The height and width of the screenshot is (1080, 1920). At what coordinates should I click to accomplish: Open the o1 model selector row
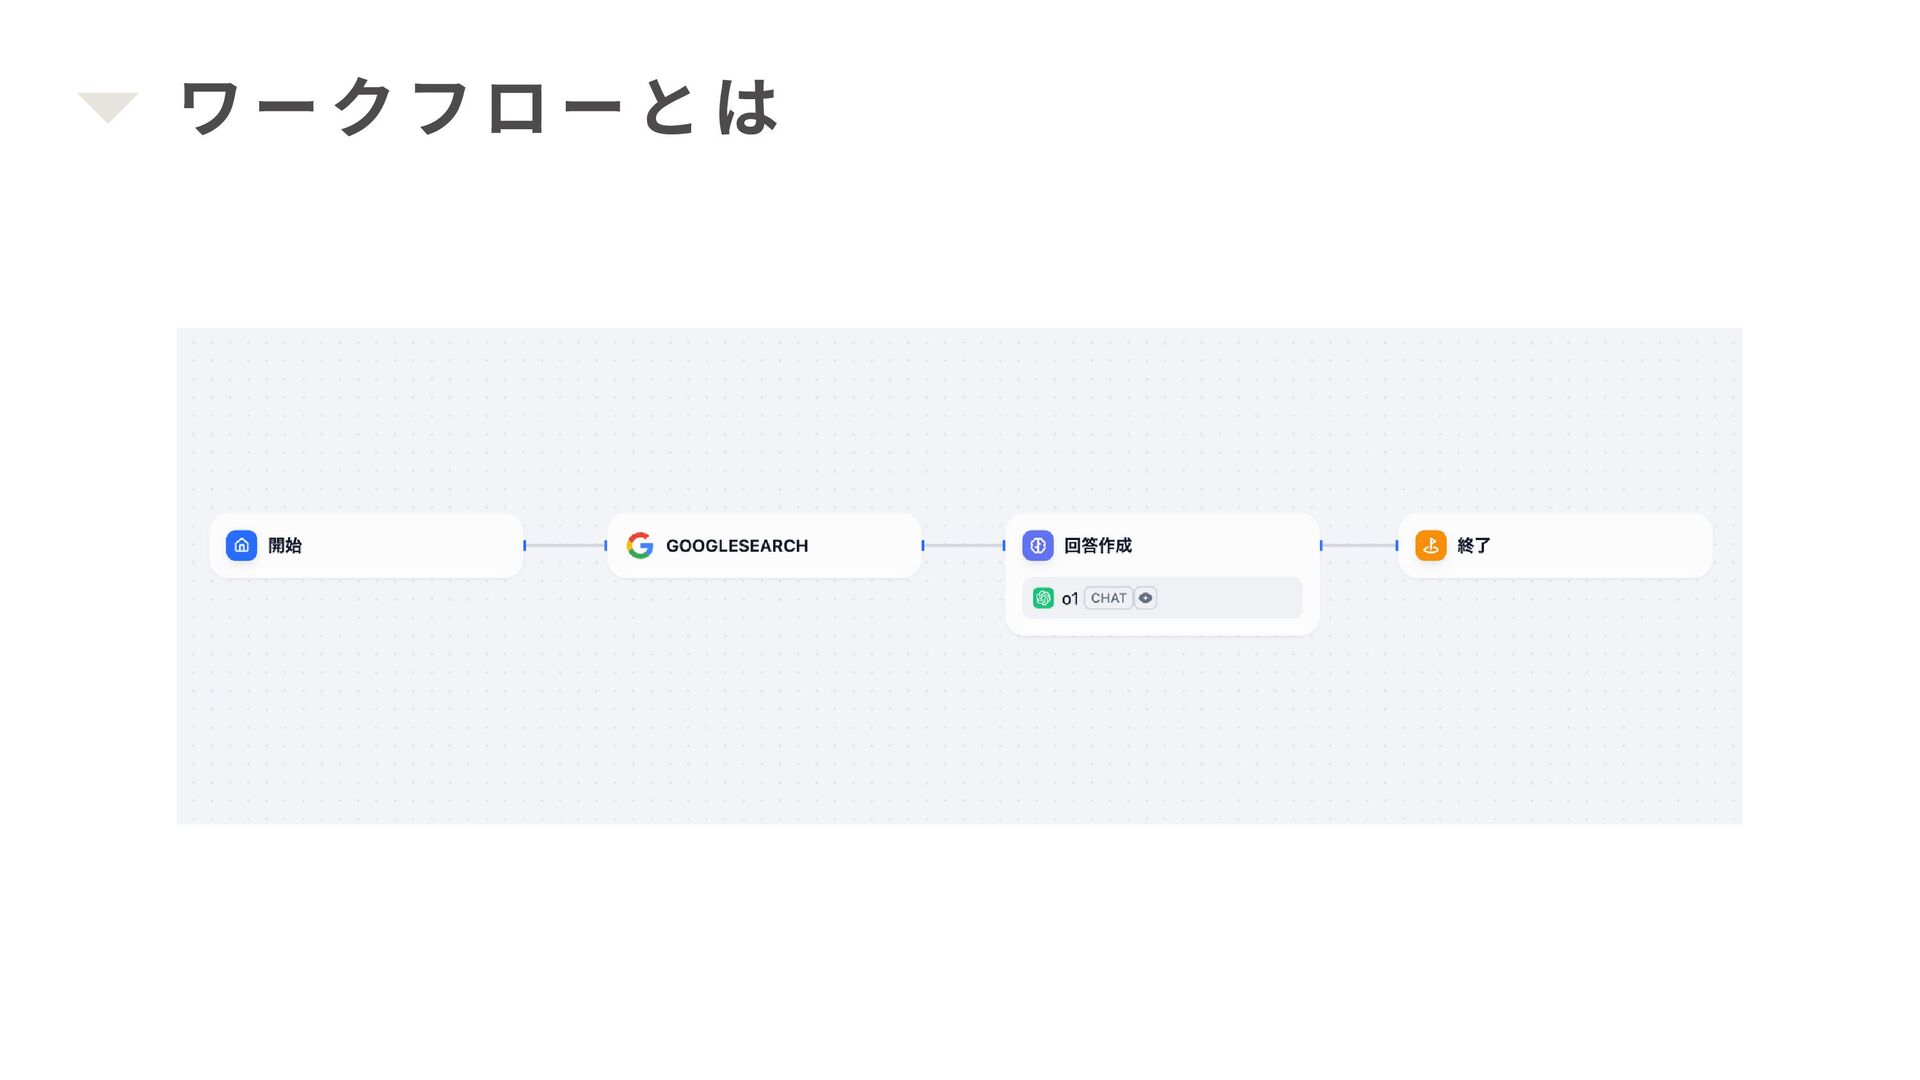(x=1162, y=598)
